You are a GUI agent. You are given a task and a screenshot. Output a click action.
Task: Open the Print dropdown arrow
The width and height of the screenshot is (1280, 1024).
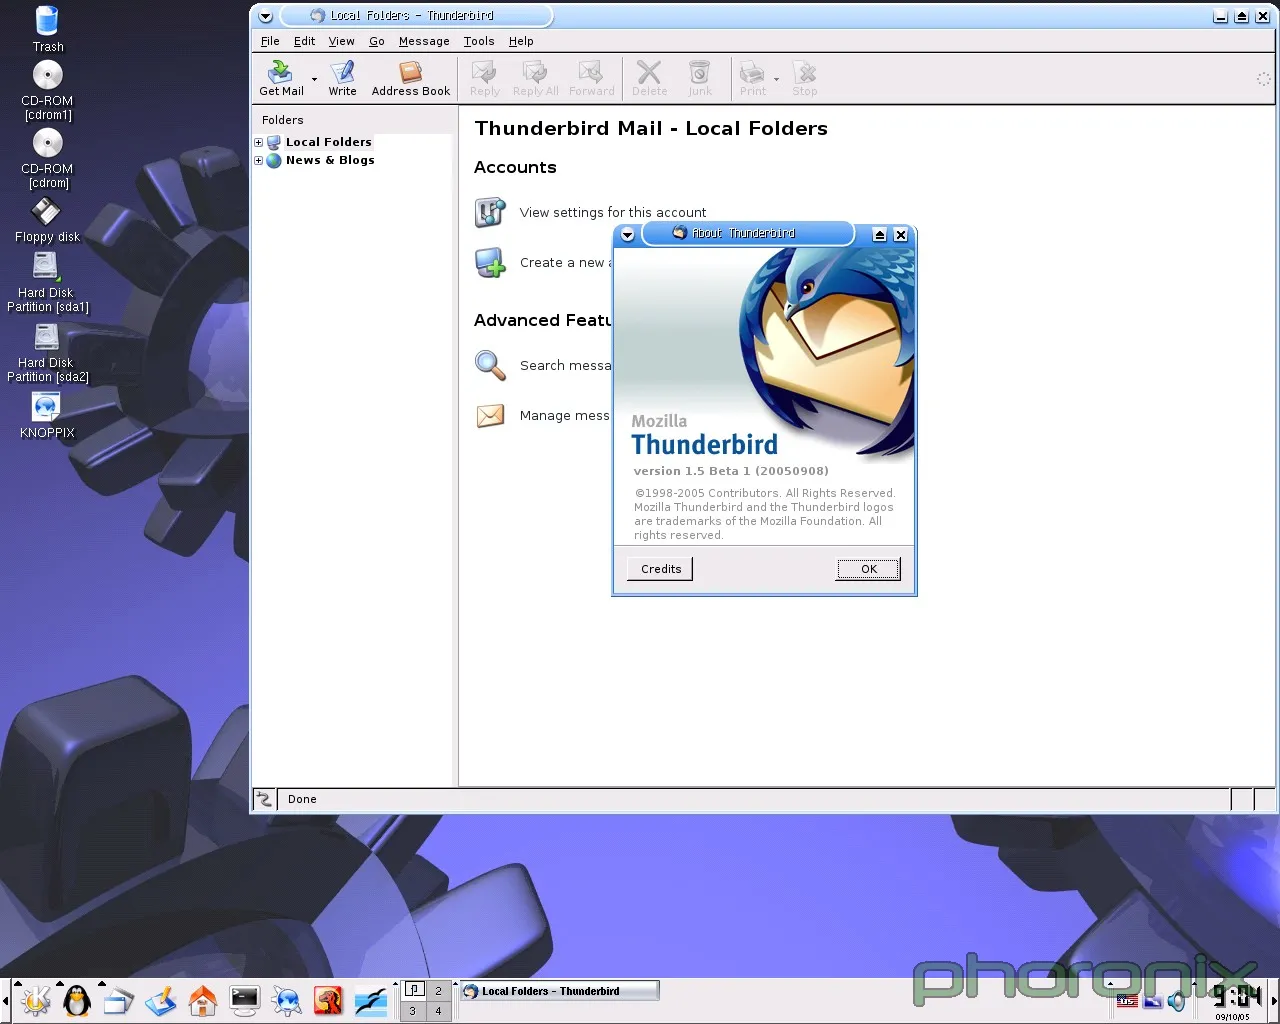776,79
